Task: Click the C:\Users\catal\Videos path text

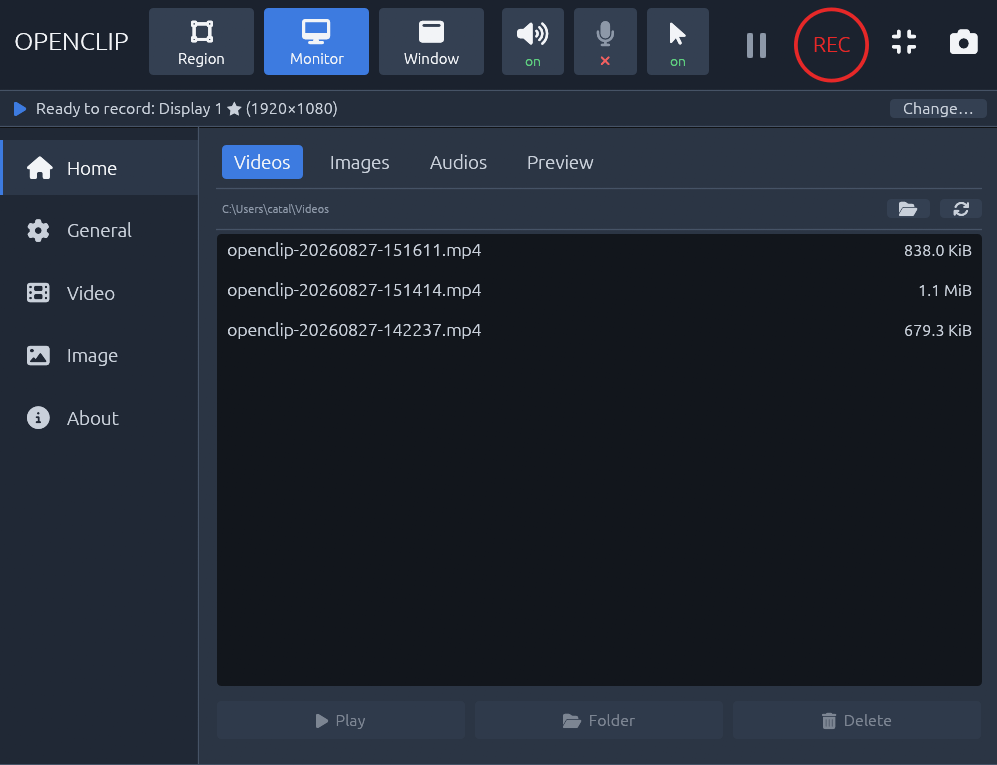Action: pos(275,209)
